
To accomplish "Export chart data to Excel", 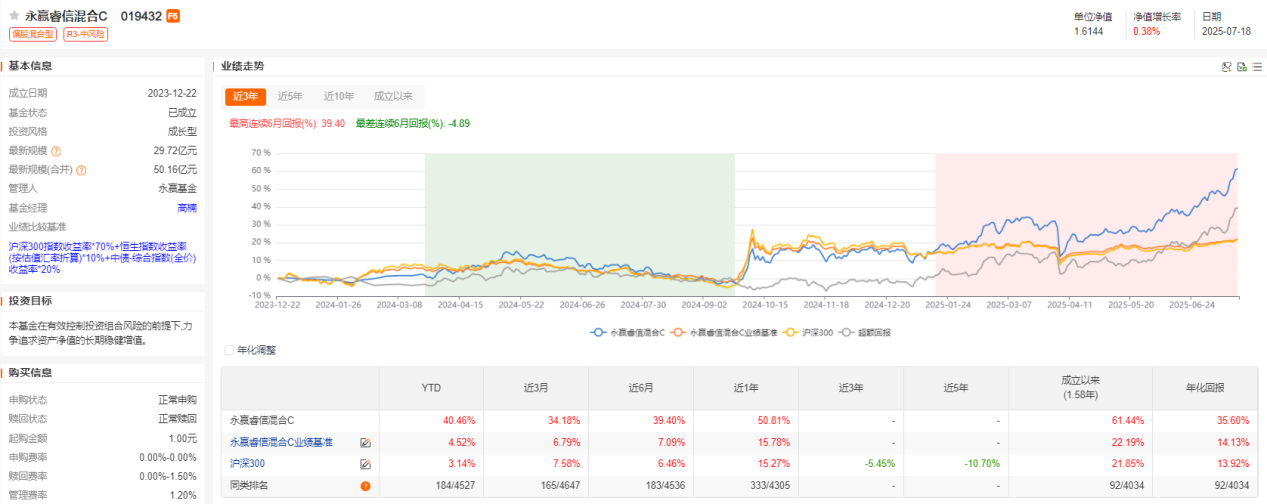I will coord(1241,67).
